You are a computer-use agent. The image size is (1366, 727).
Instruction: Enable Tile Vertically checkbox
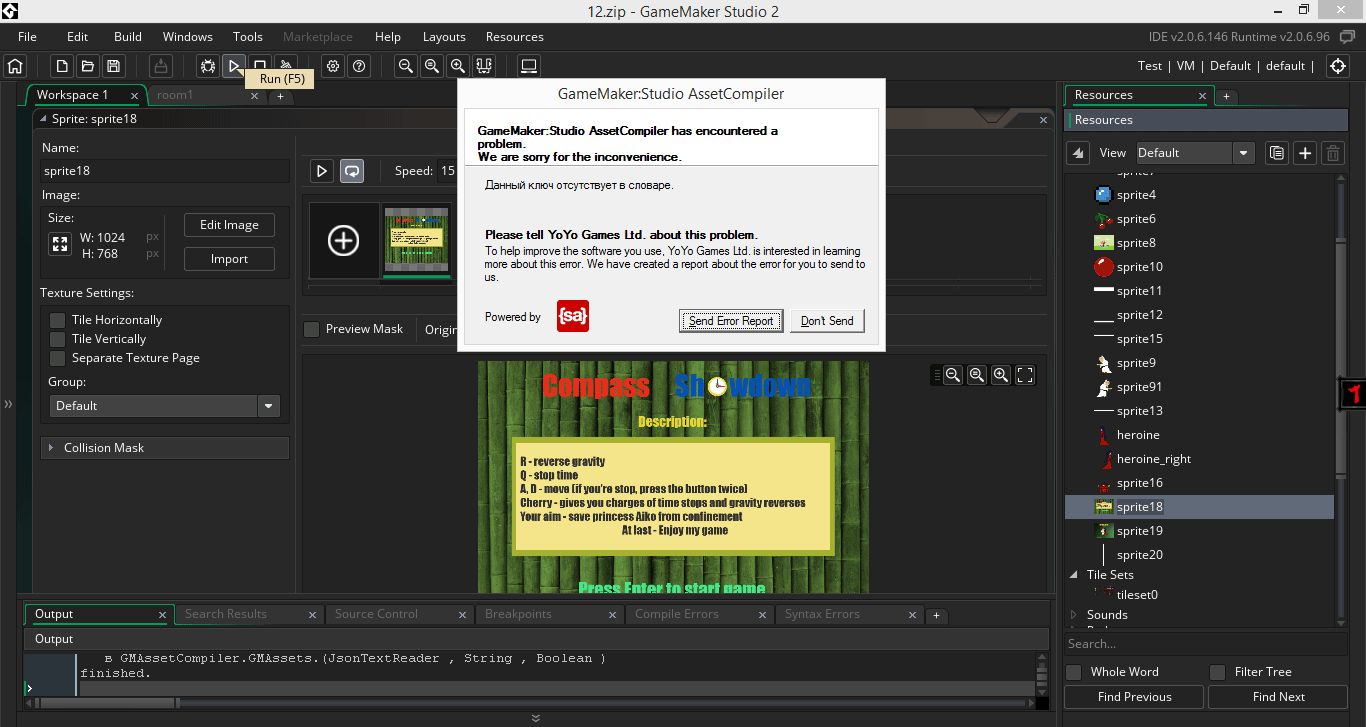[x=56, y=339]
